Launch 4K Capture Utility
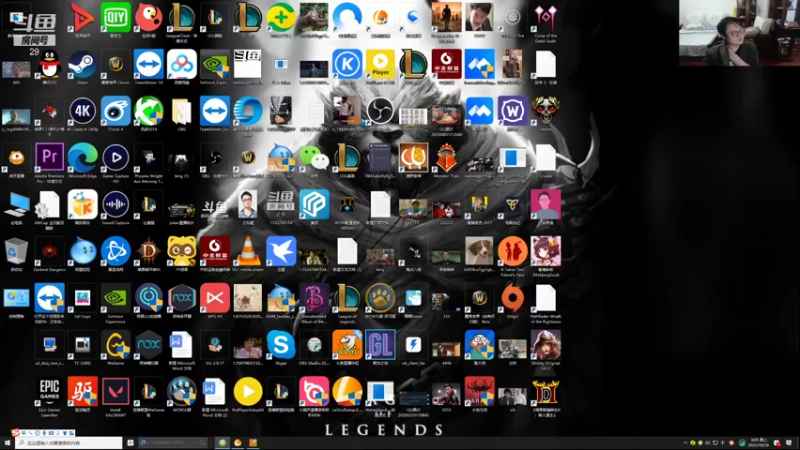This screenshot has height=450, width=800. [x=82, y=111]
